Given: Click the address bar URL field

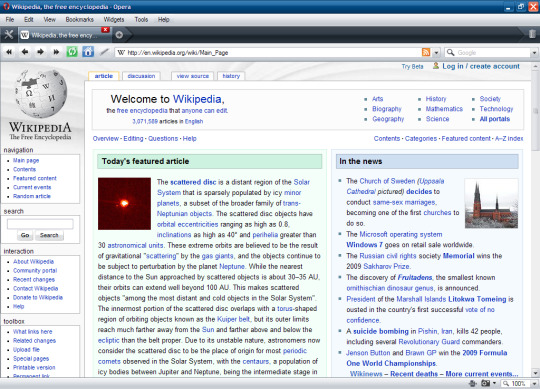Looking at the screenshot, I should click(273, 53).
